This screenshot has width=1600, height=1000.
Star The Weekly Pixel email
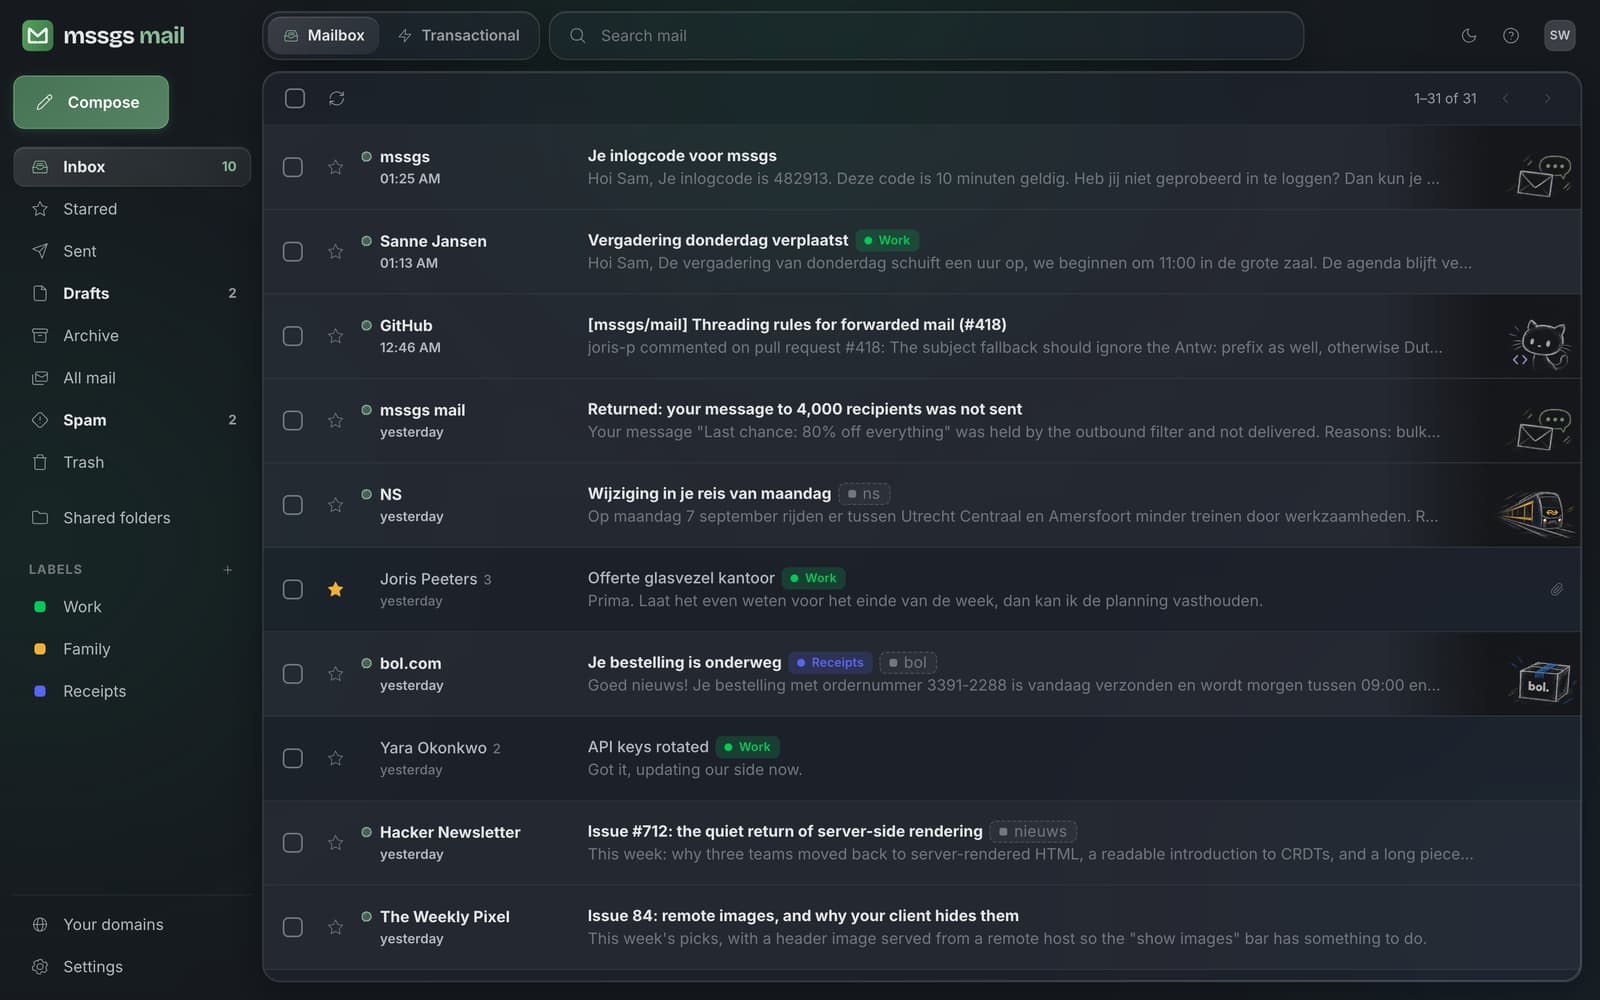pyautogui.click(x=336, y=927)
